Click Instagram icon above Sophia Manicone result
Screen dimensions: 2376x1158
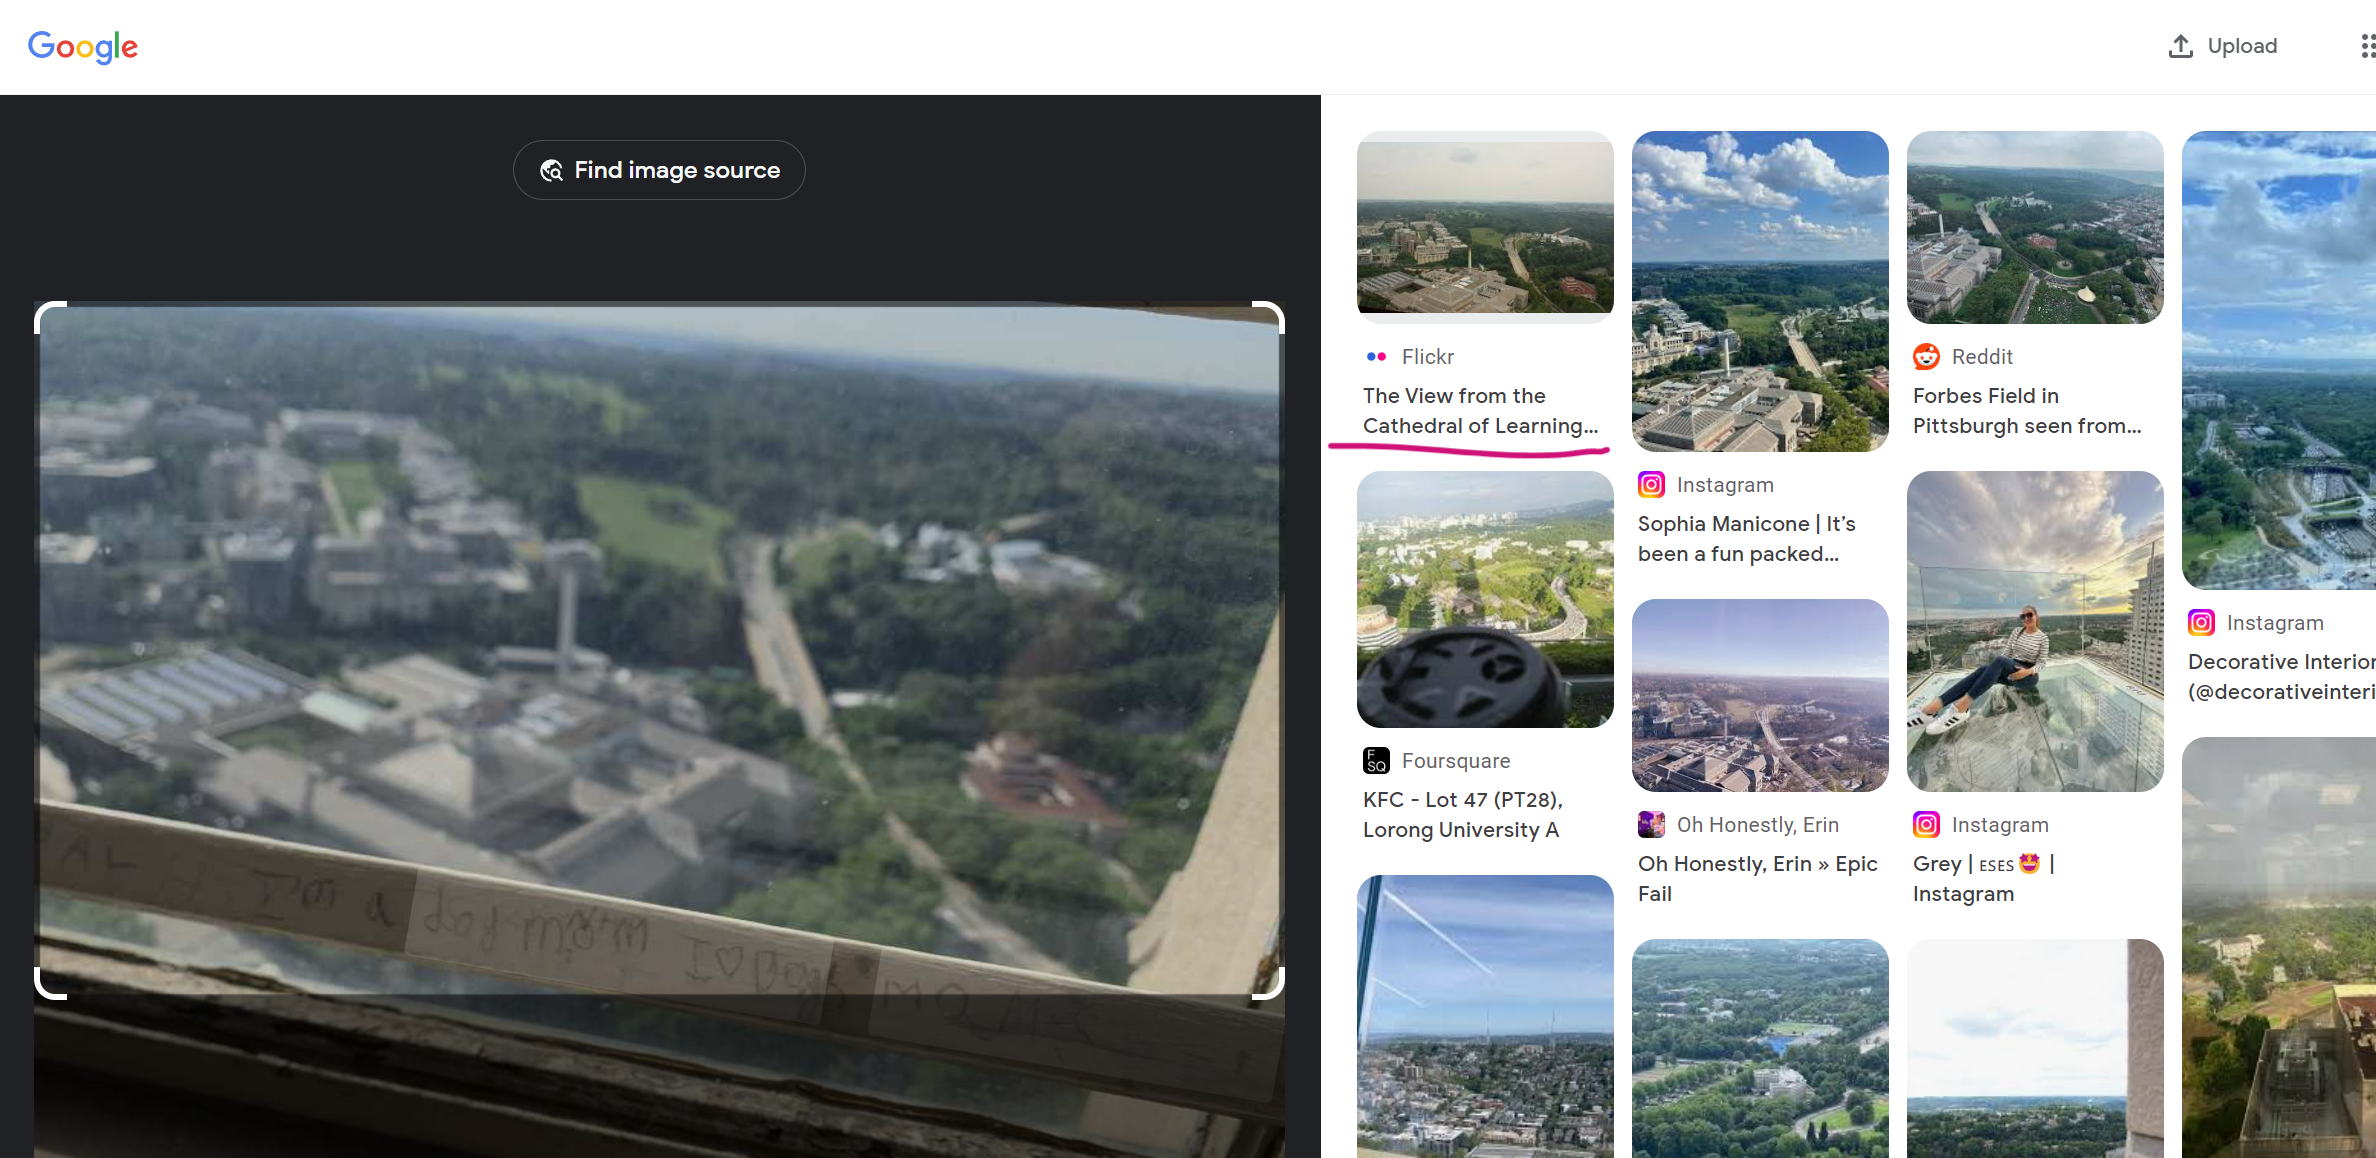(x=1651, y=485)
